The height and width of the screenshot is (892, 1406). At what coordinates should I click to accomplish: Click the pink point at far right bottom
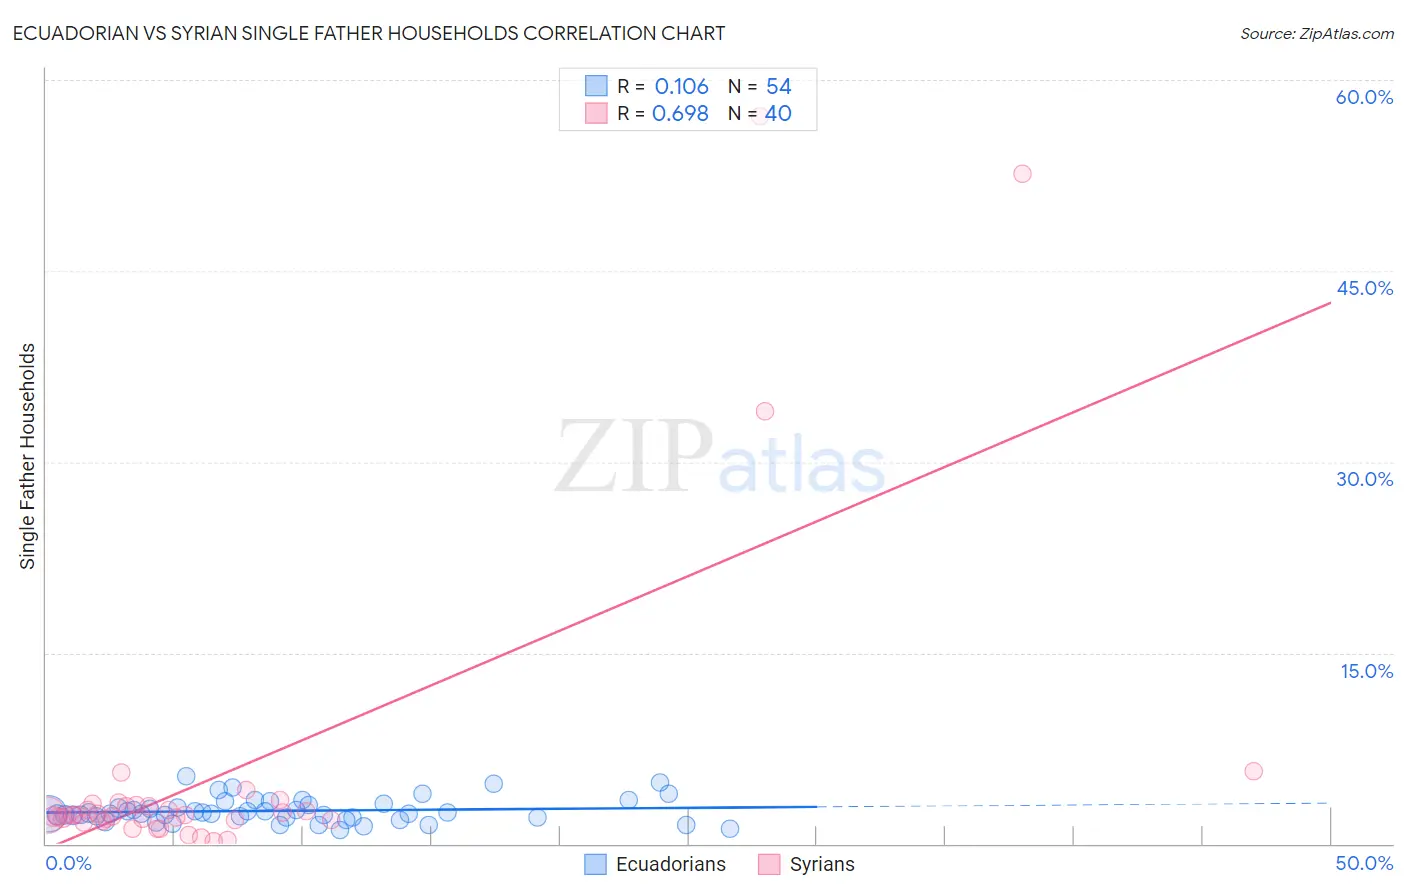pos(1254,771)
